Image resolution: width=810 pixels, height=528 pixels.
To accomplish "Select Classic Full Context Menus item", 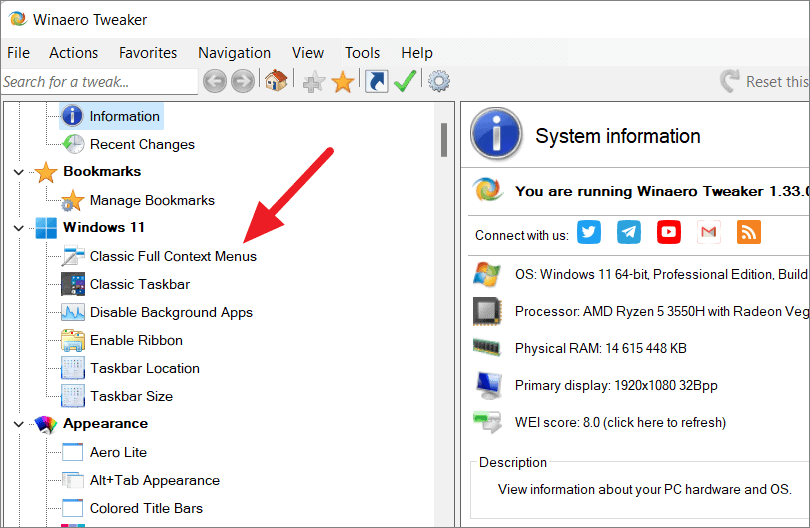I will click(x=173, y=256).
